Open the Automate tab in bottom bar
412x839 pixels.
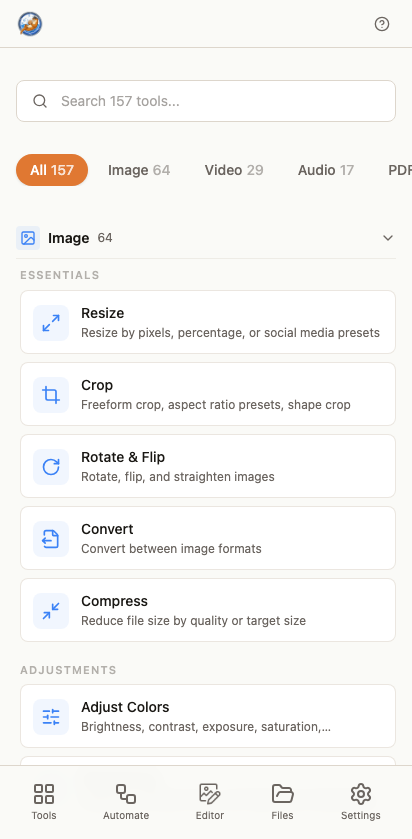point(126,802)
